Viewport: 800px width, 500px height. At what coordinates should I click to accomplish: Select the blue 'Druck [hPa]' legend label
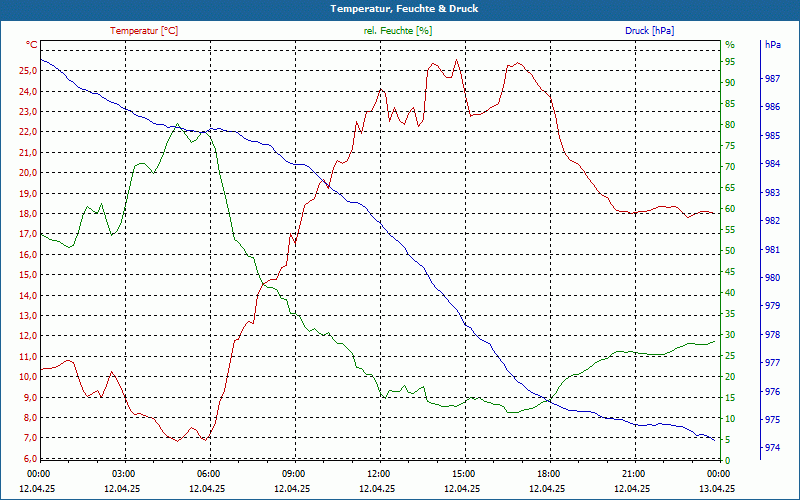(649, 31)
